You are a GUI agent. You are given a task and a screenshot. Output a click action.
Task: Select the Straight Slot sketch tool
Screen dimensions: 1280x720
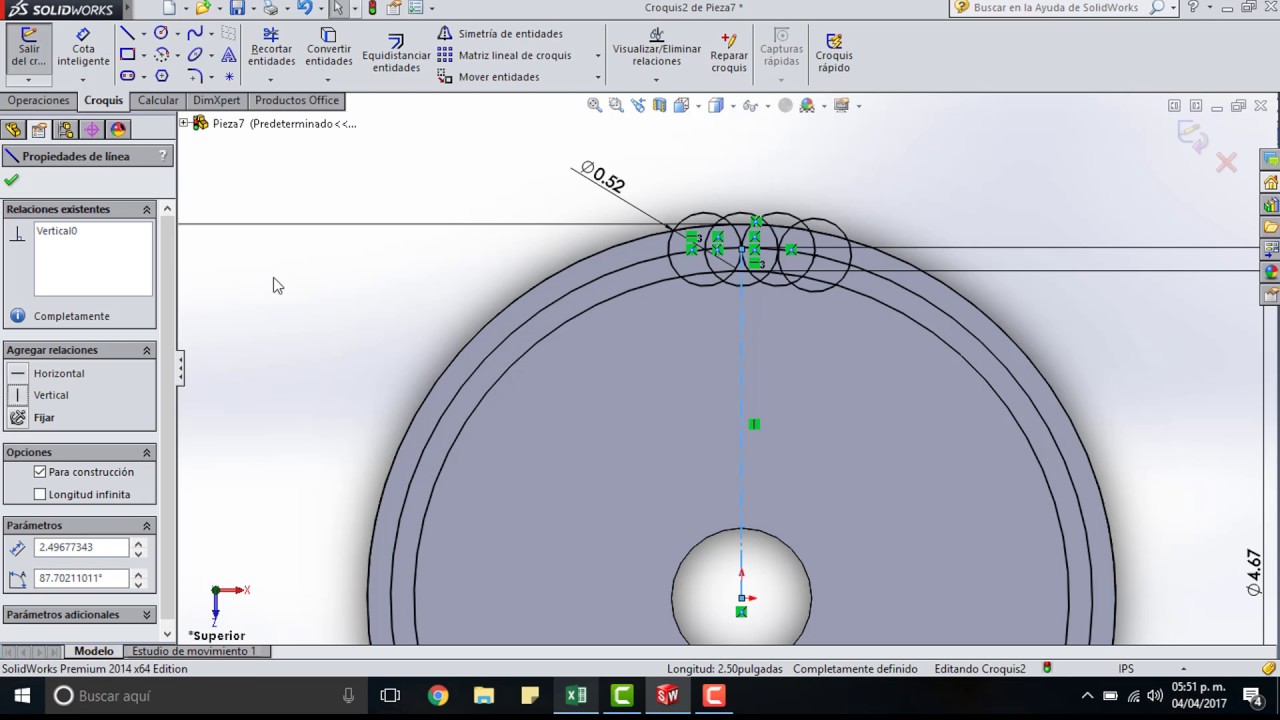tap(128, 76)
